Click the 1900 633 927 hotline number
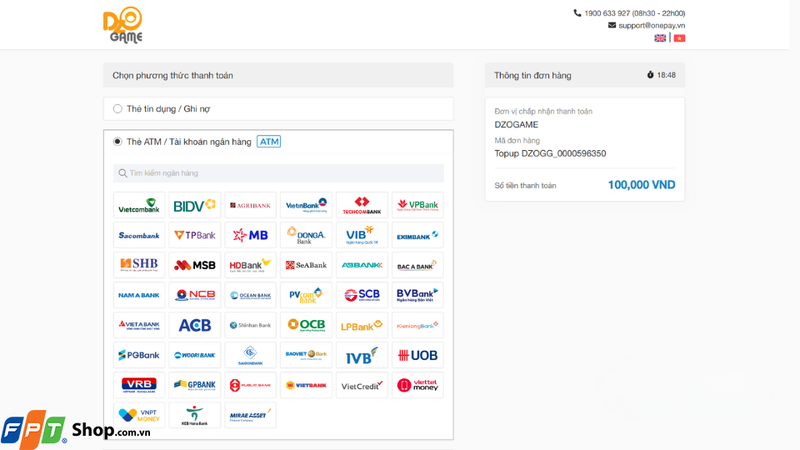 point(607,13)
